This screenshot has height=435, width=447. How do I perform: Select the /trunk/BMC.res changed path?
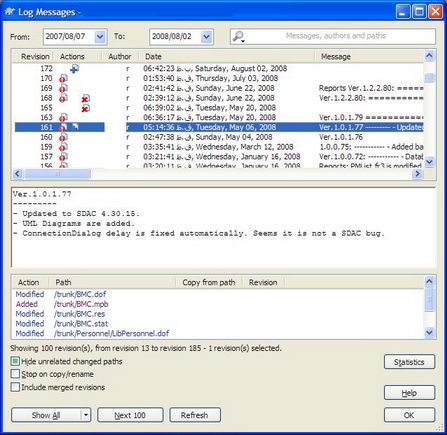tap(79, 314)
